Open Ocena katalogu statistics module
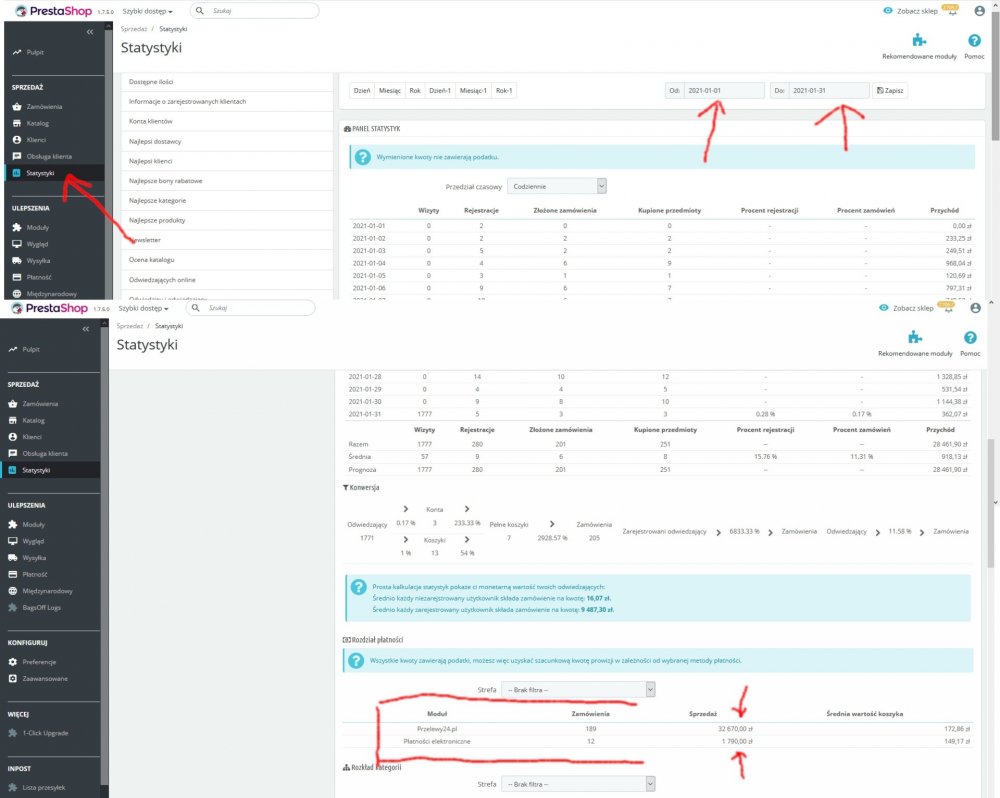Screen dimensions: 1000x798 pyautogui.click(x=227, y=260)
